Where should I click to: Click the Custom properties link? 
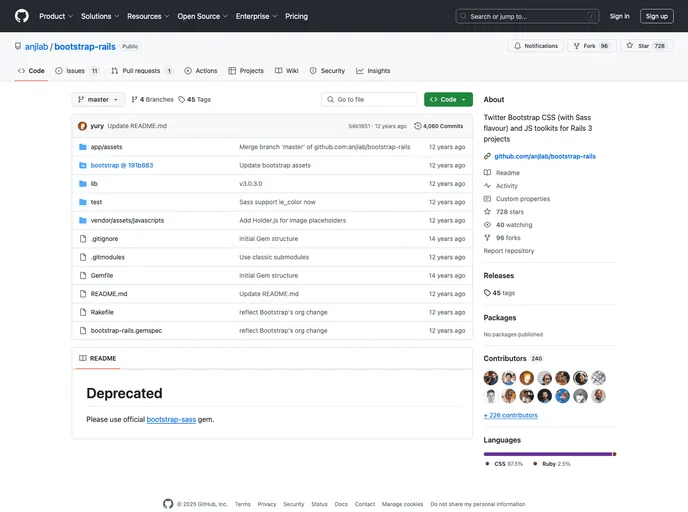523,199
